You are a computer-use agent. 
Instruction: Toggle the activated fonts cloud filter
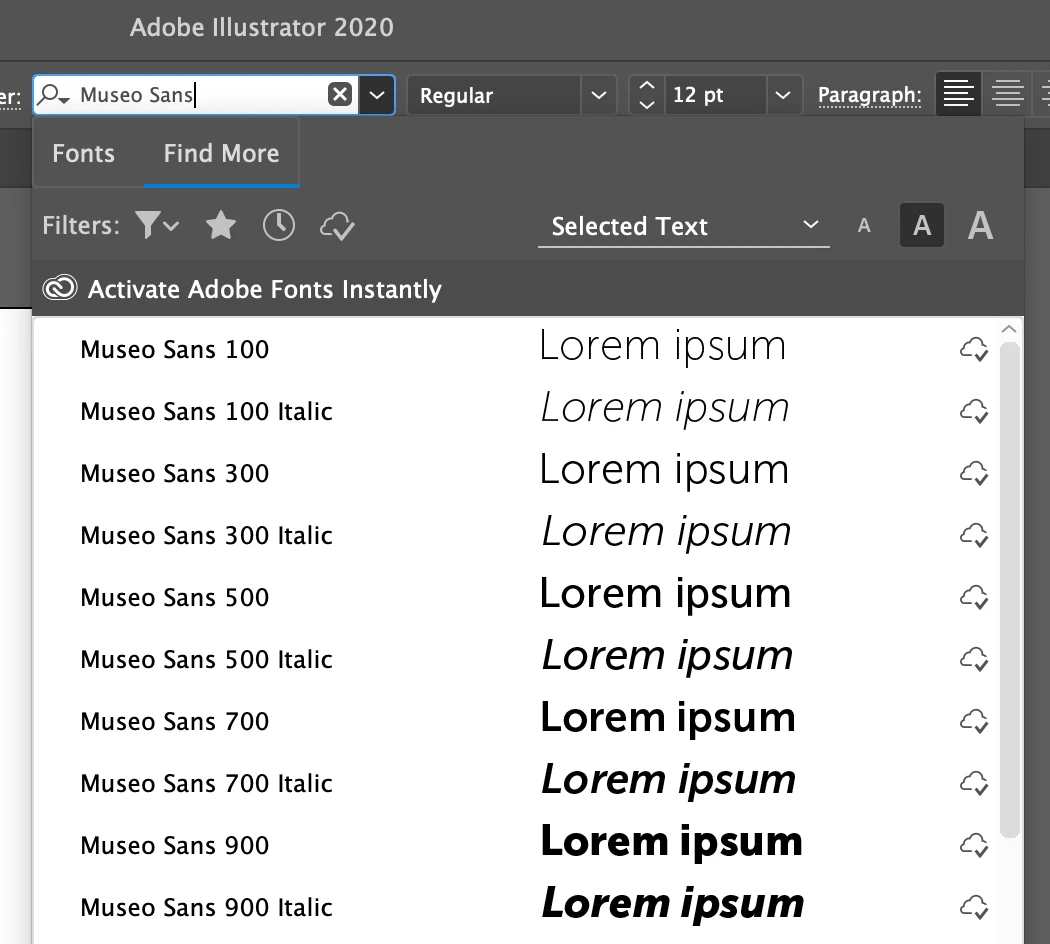pyautogui.click(x=337, y=226)
